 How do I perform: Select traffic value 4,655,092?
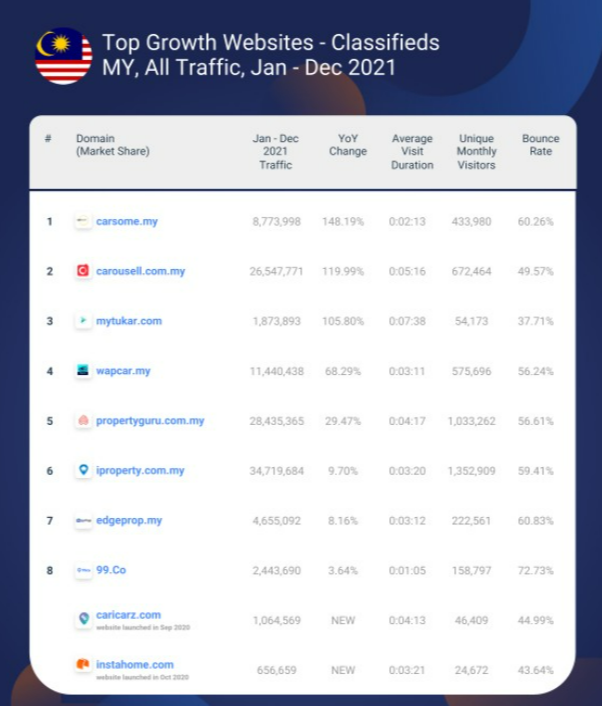(276, 521)
